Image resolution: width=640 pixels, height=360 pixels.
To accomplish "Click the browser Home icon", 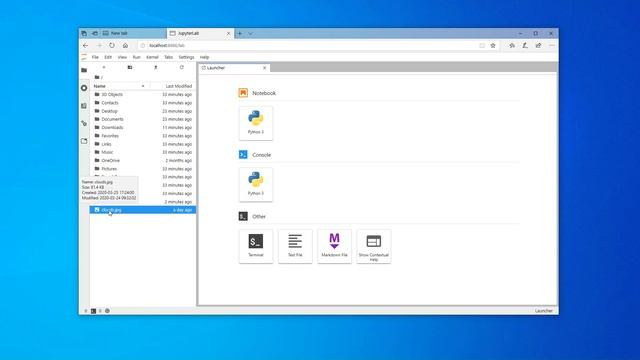I will tap(125, 46).
